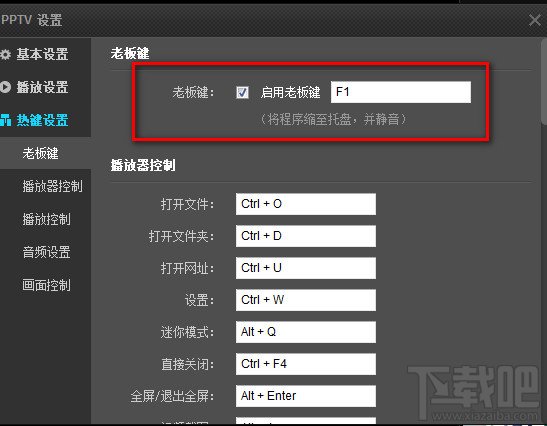Toggle the 启用老板键 checkbox
The width and height of the screenshot is (547, 426).
242,92
